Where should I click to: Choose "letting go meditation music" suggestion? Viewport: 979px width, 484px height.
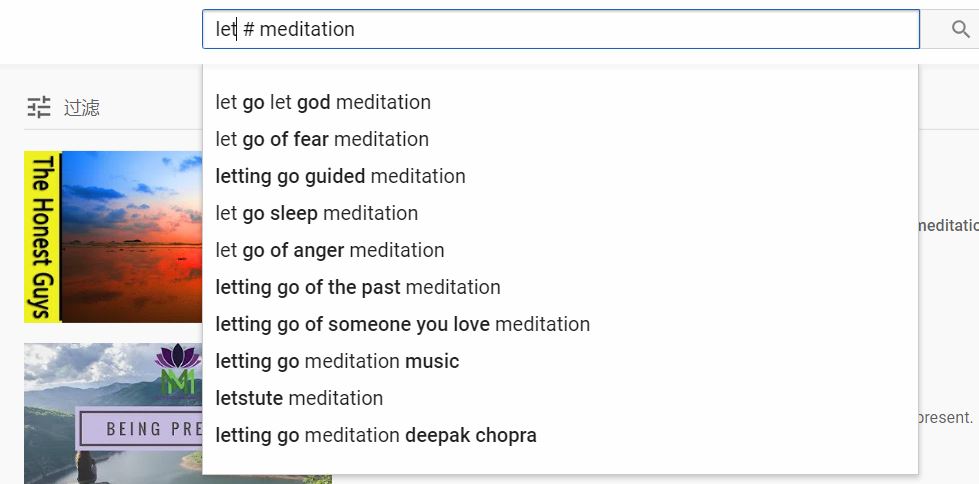(337, 361)
